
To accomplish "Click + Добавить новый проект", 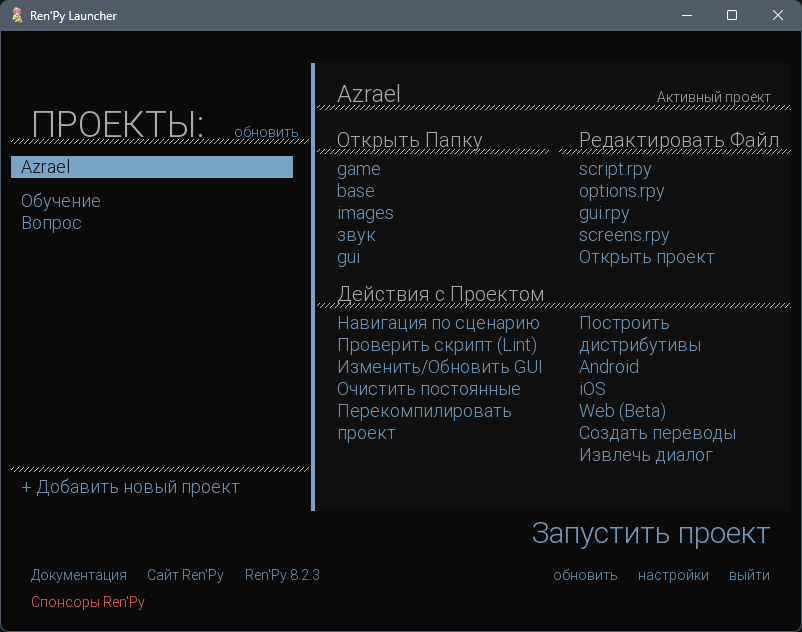I will coord(130,487).
